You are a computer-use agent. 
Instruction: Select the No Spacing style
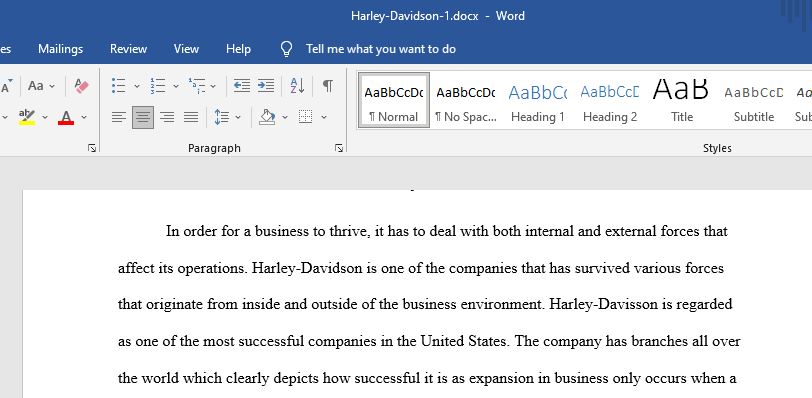(x=466, y=100)
